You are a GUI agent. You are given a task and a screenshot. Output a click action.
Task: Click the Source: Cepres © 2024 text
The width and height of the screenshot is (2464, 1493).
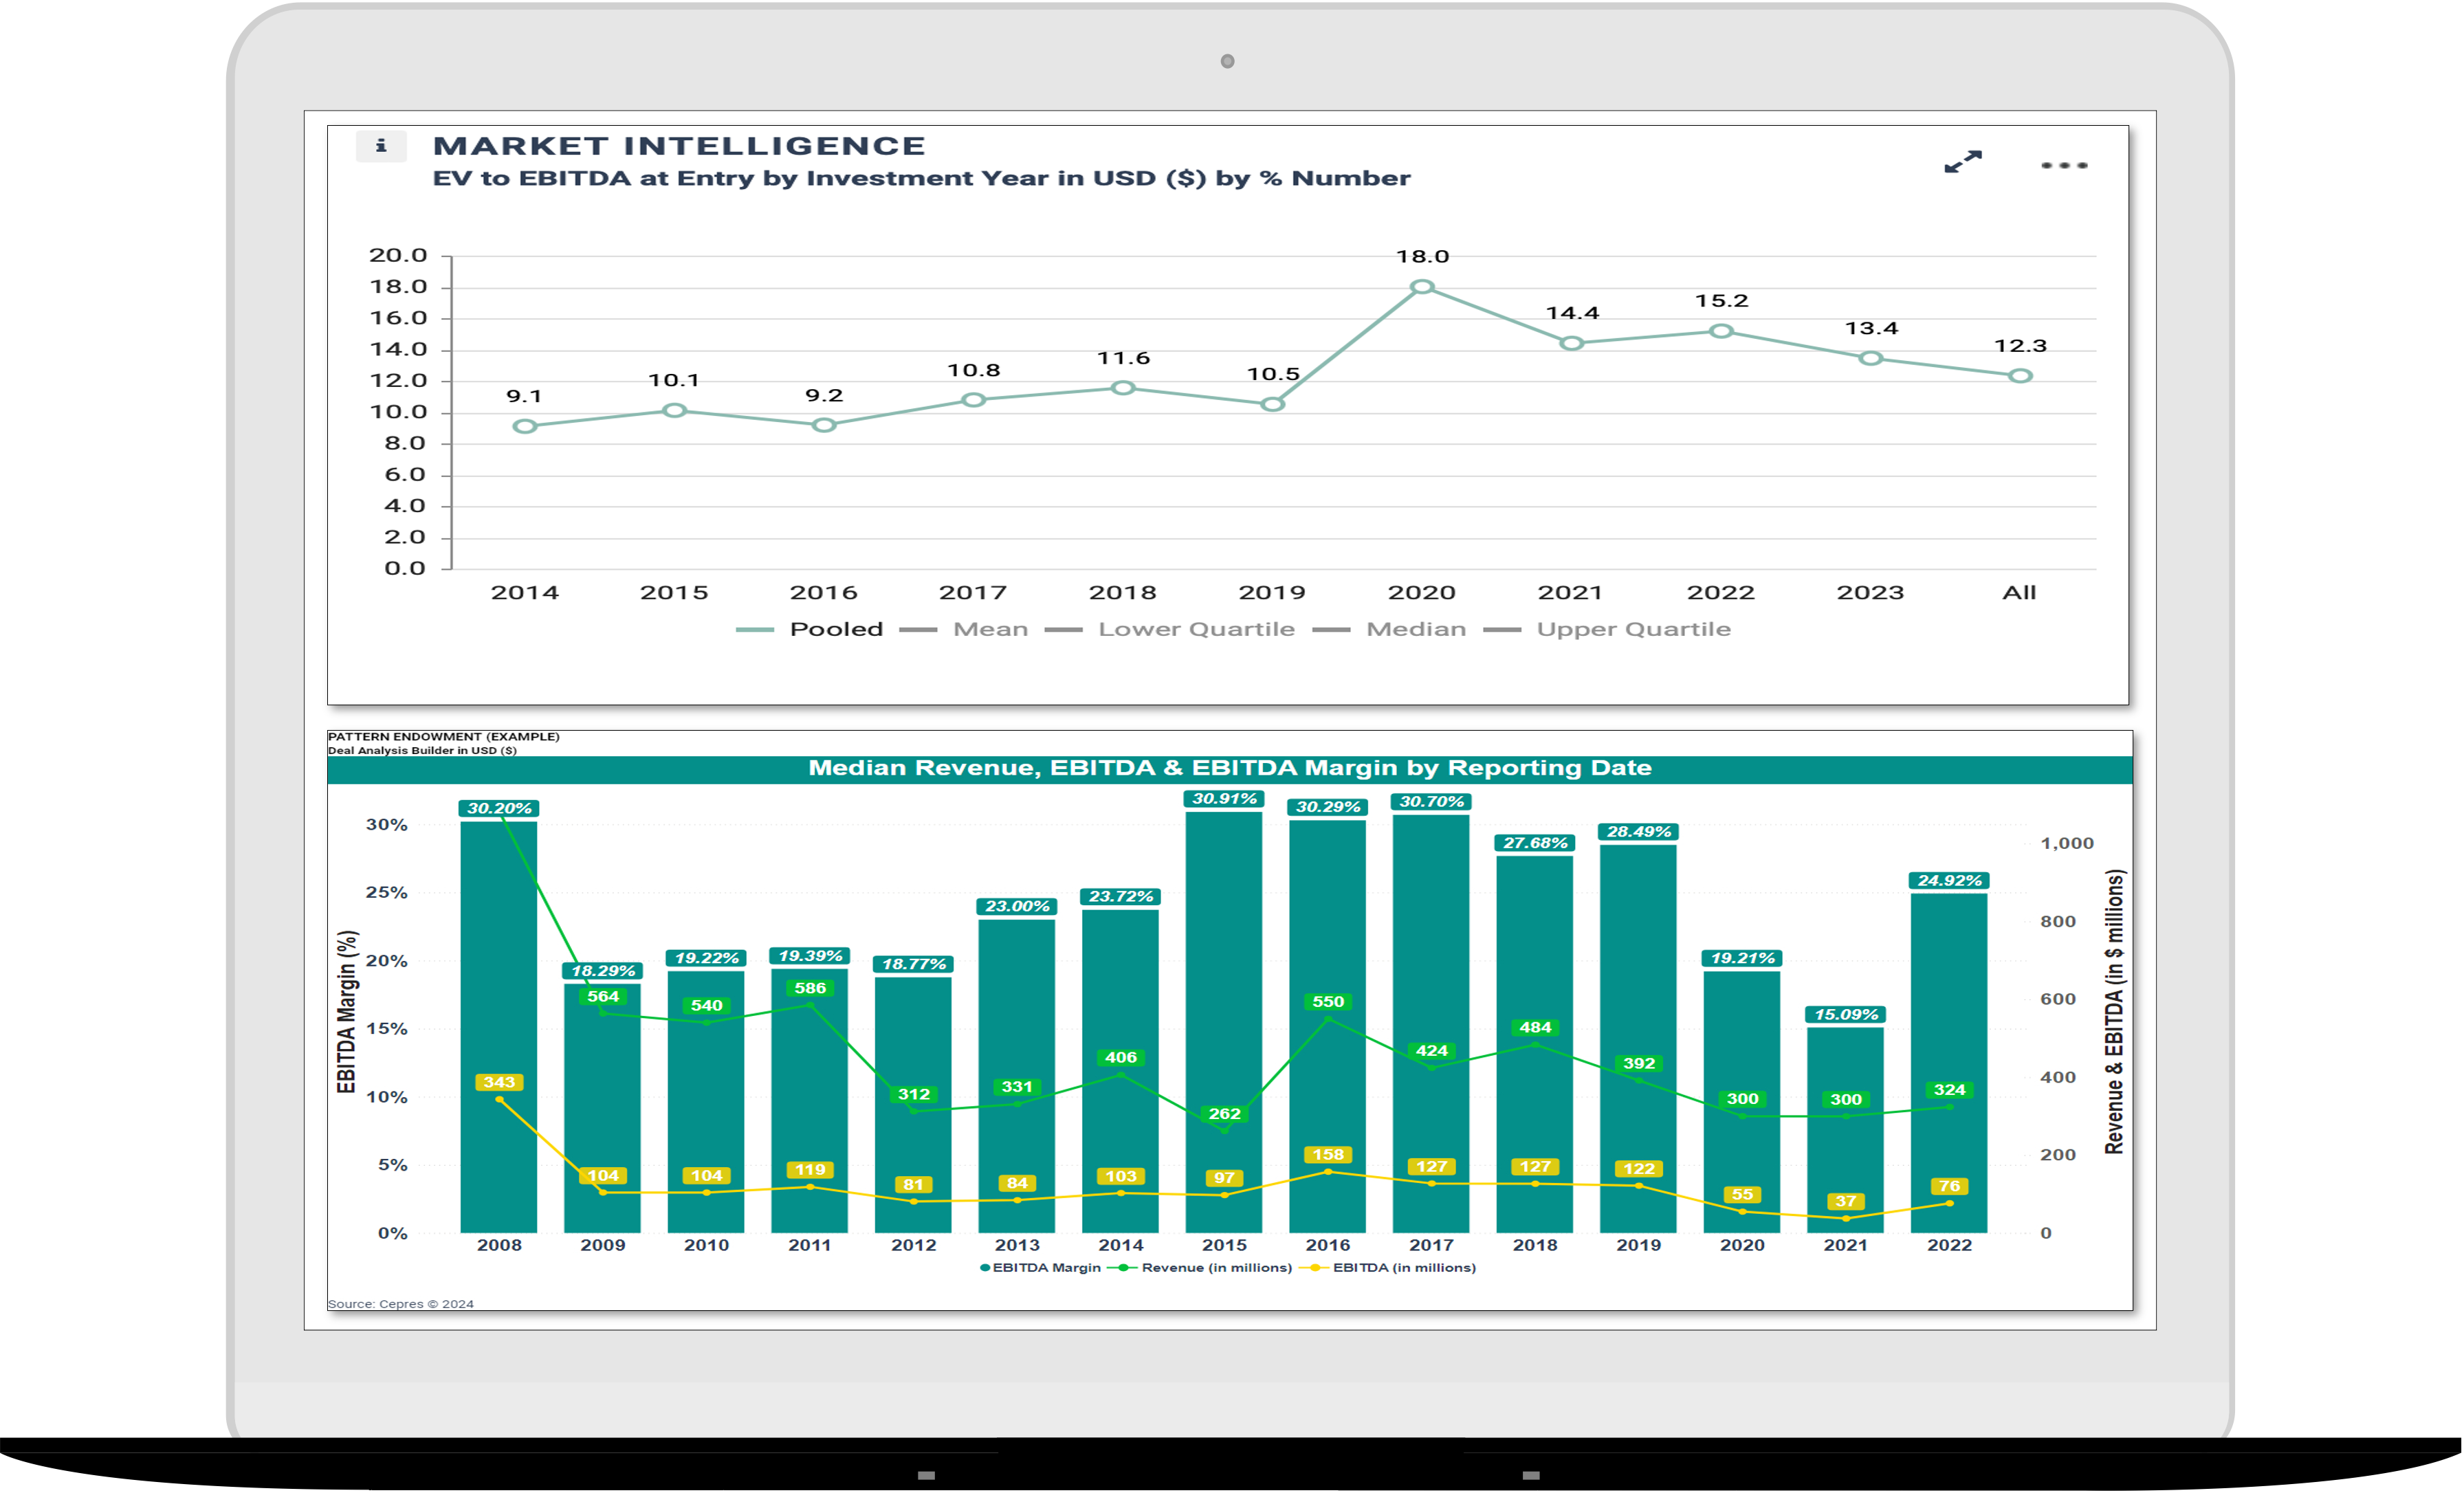401,1303
